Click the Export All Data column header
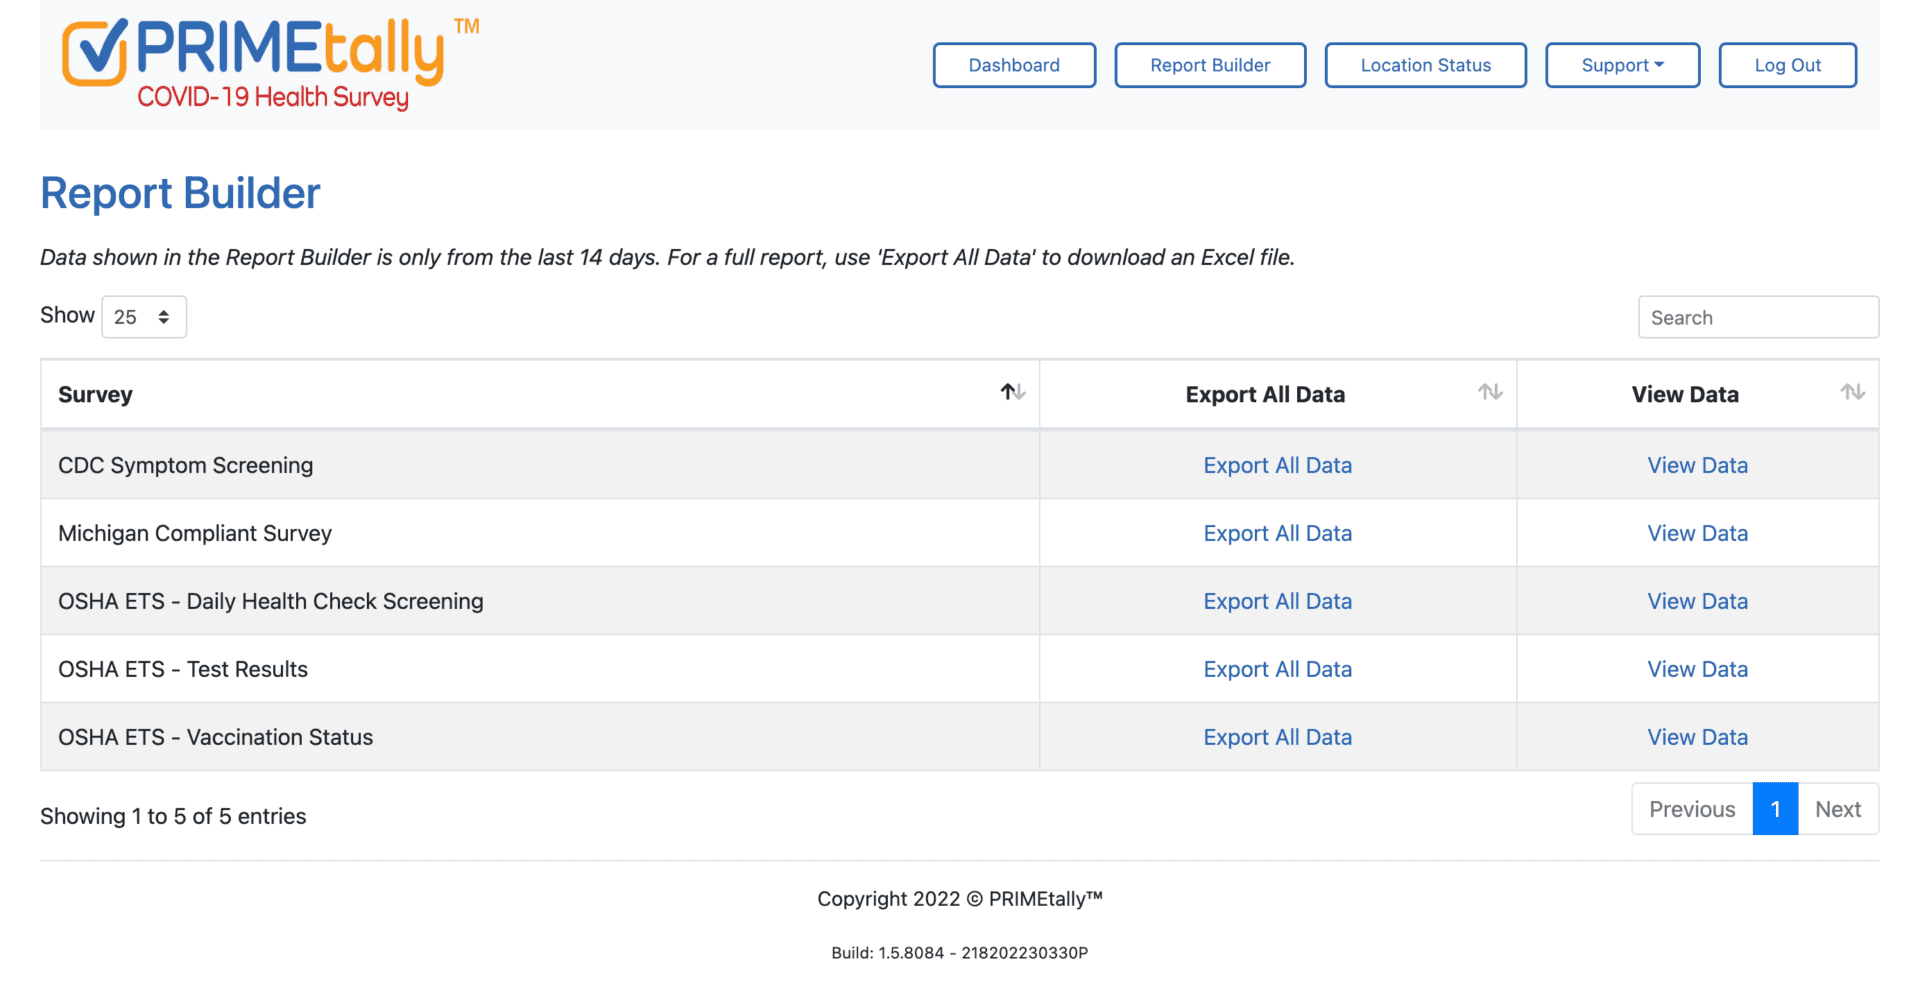 [x=1265, y=394]
